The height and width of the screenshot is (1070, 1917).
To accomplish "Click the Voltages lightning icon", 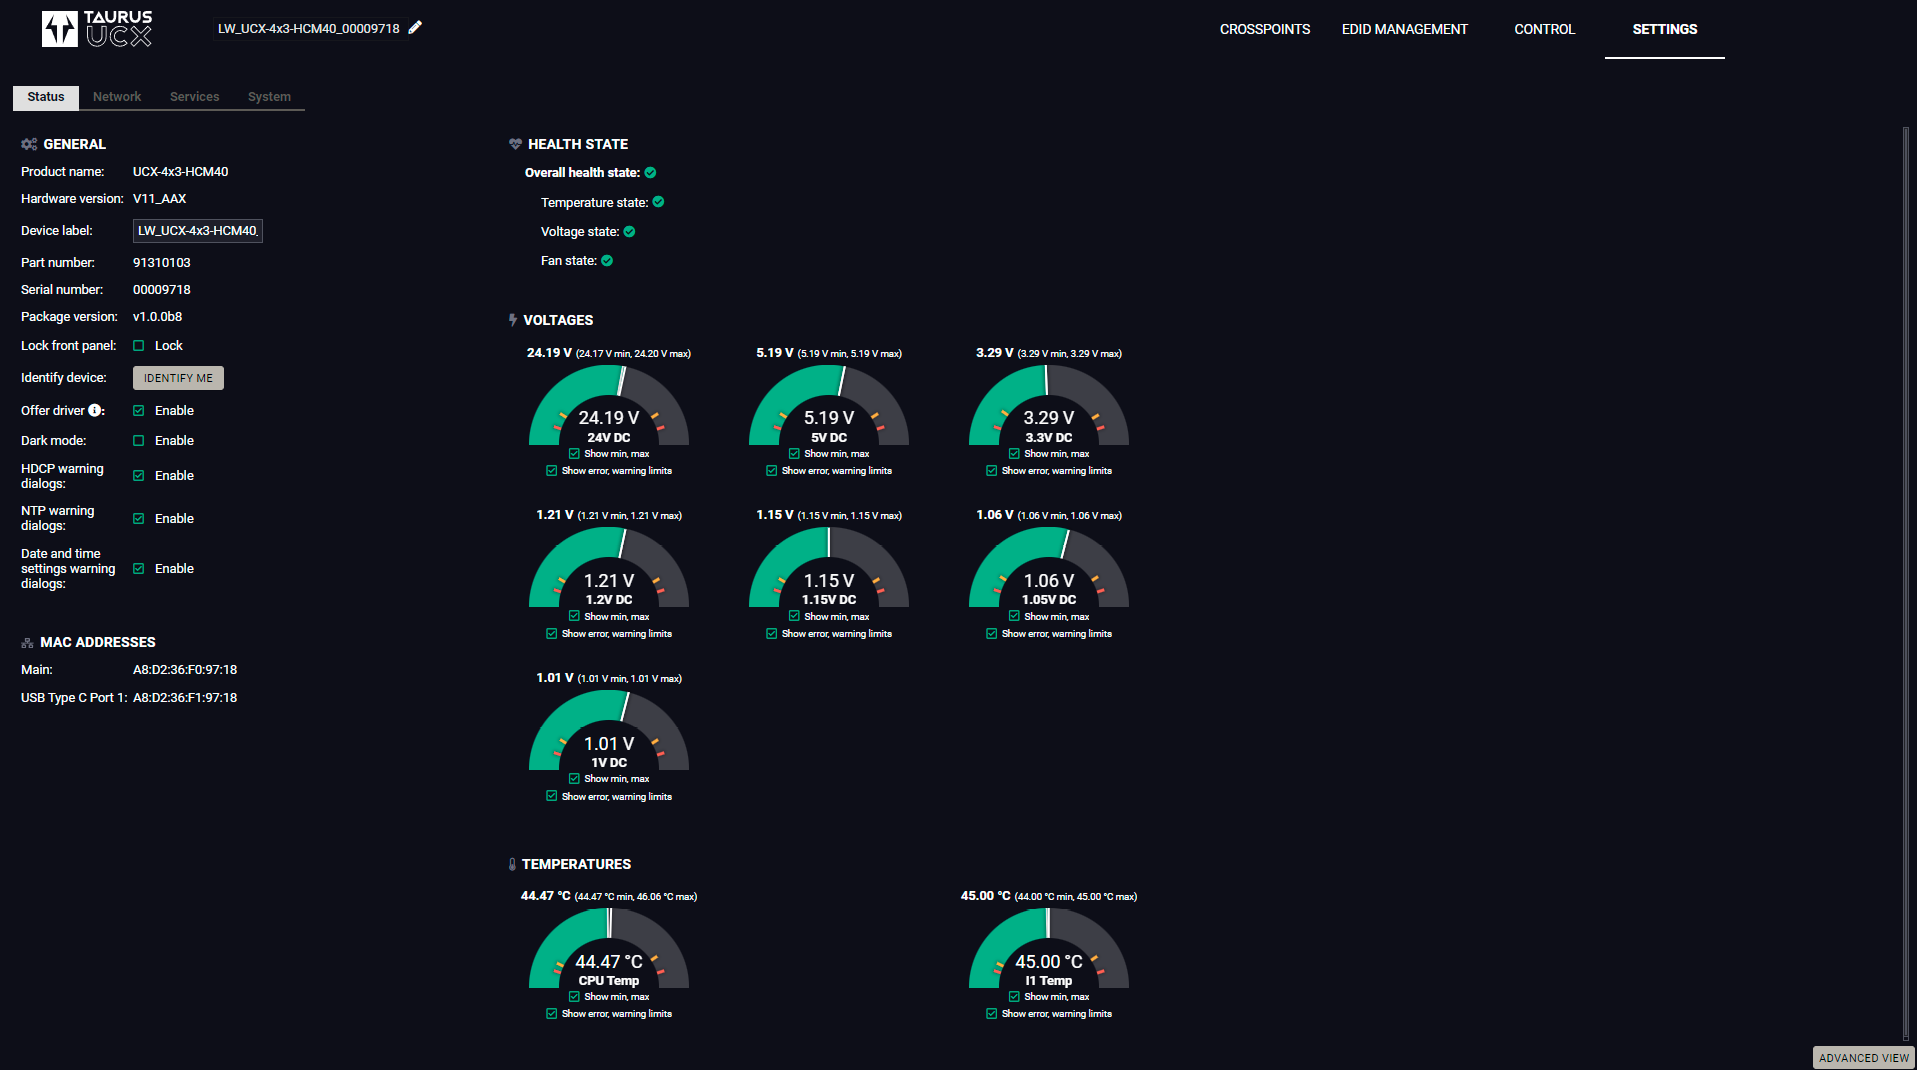I will (x=513, y=320).
